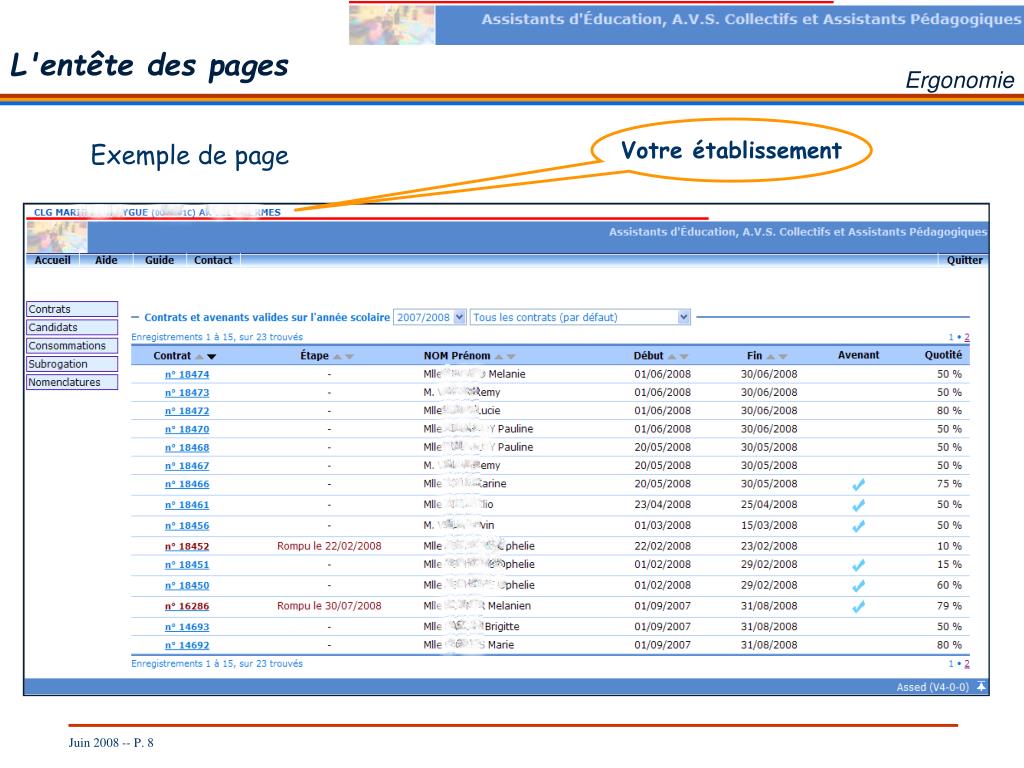Open contract n° 18451
Screen dimensions: 1024x768
coord(187,565)
